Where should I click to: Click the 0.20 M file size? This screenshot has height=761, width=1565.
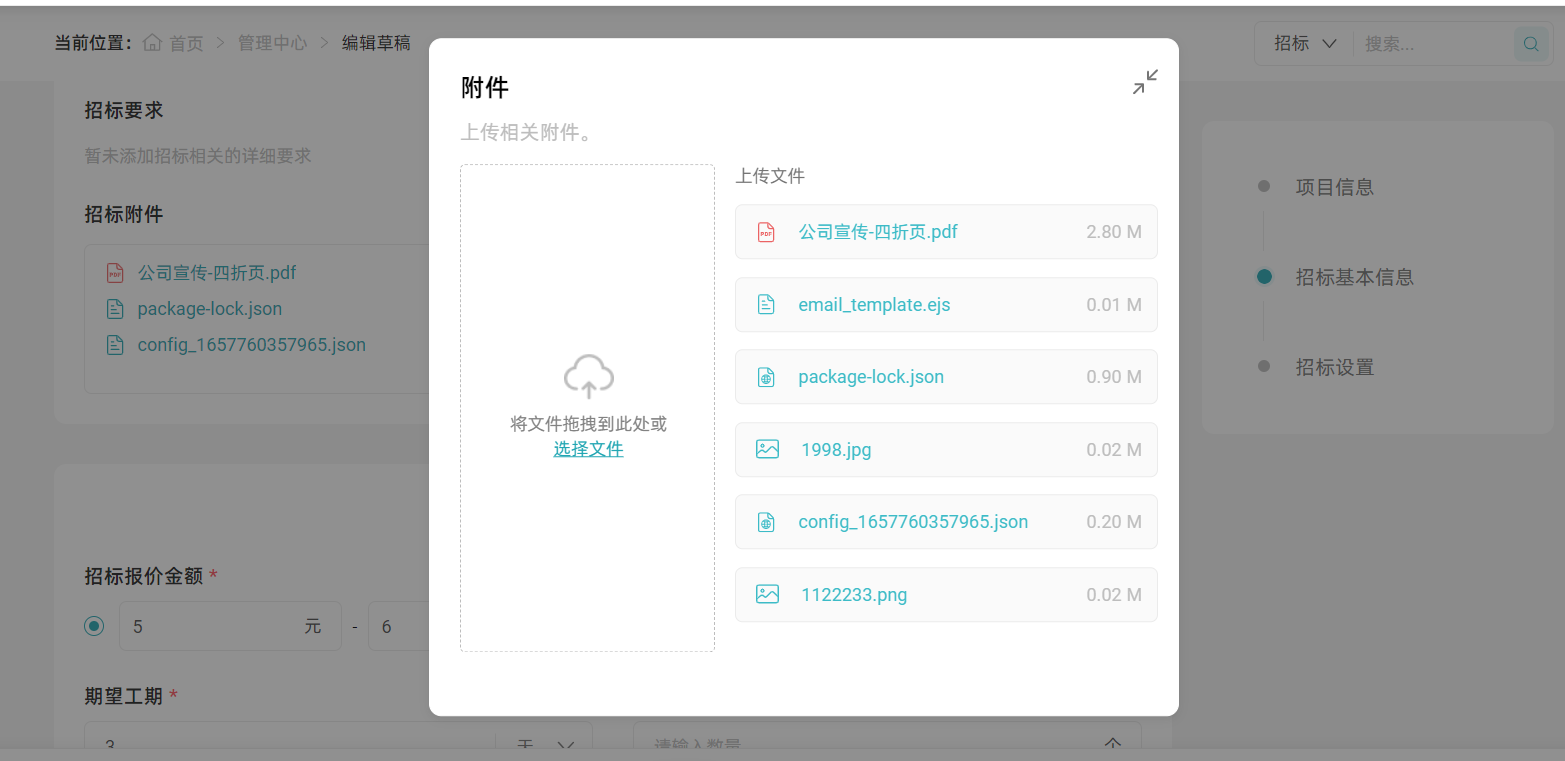[1114, 522]
